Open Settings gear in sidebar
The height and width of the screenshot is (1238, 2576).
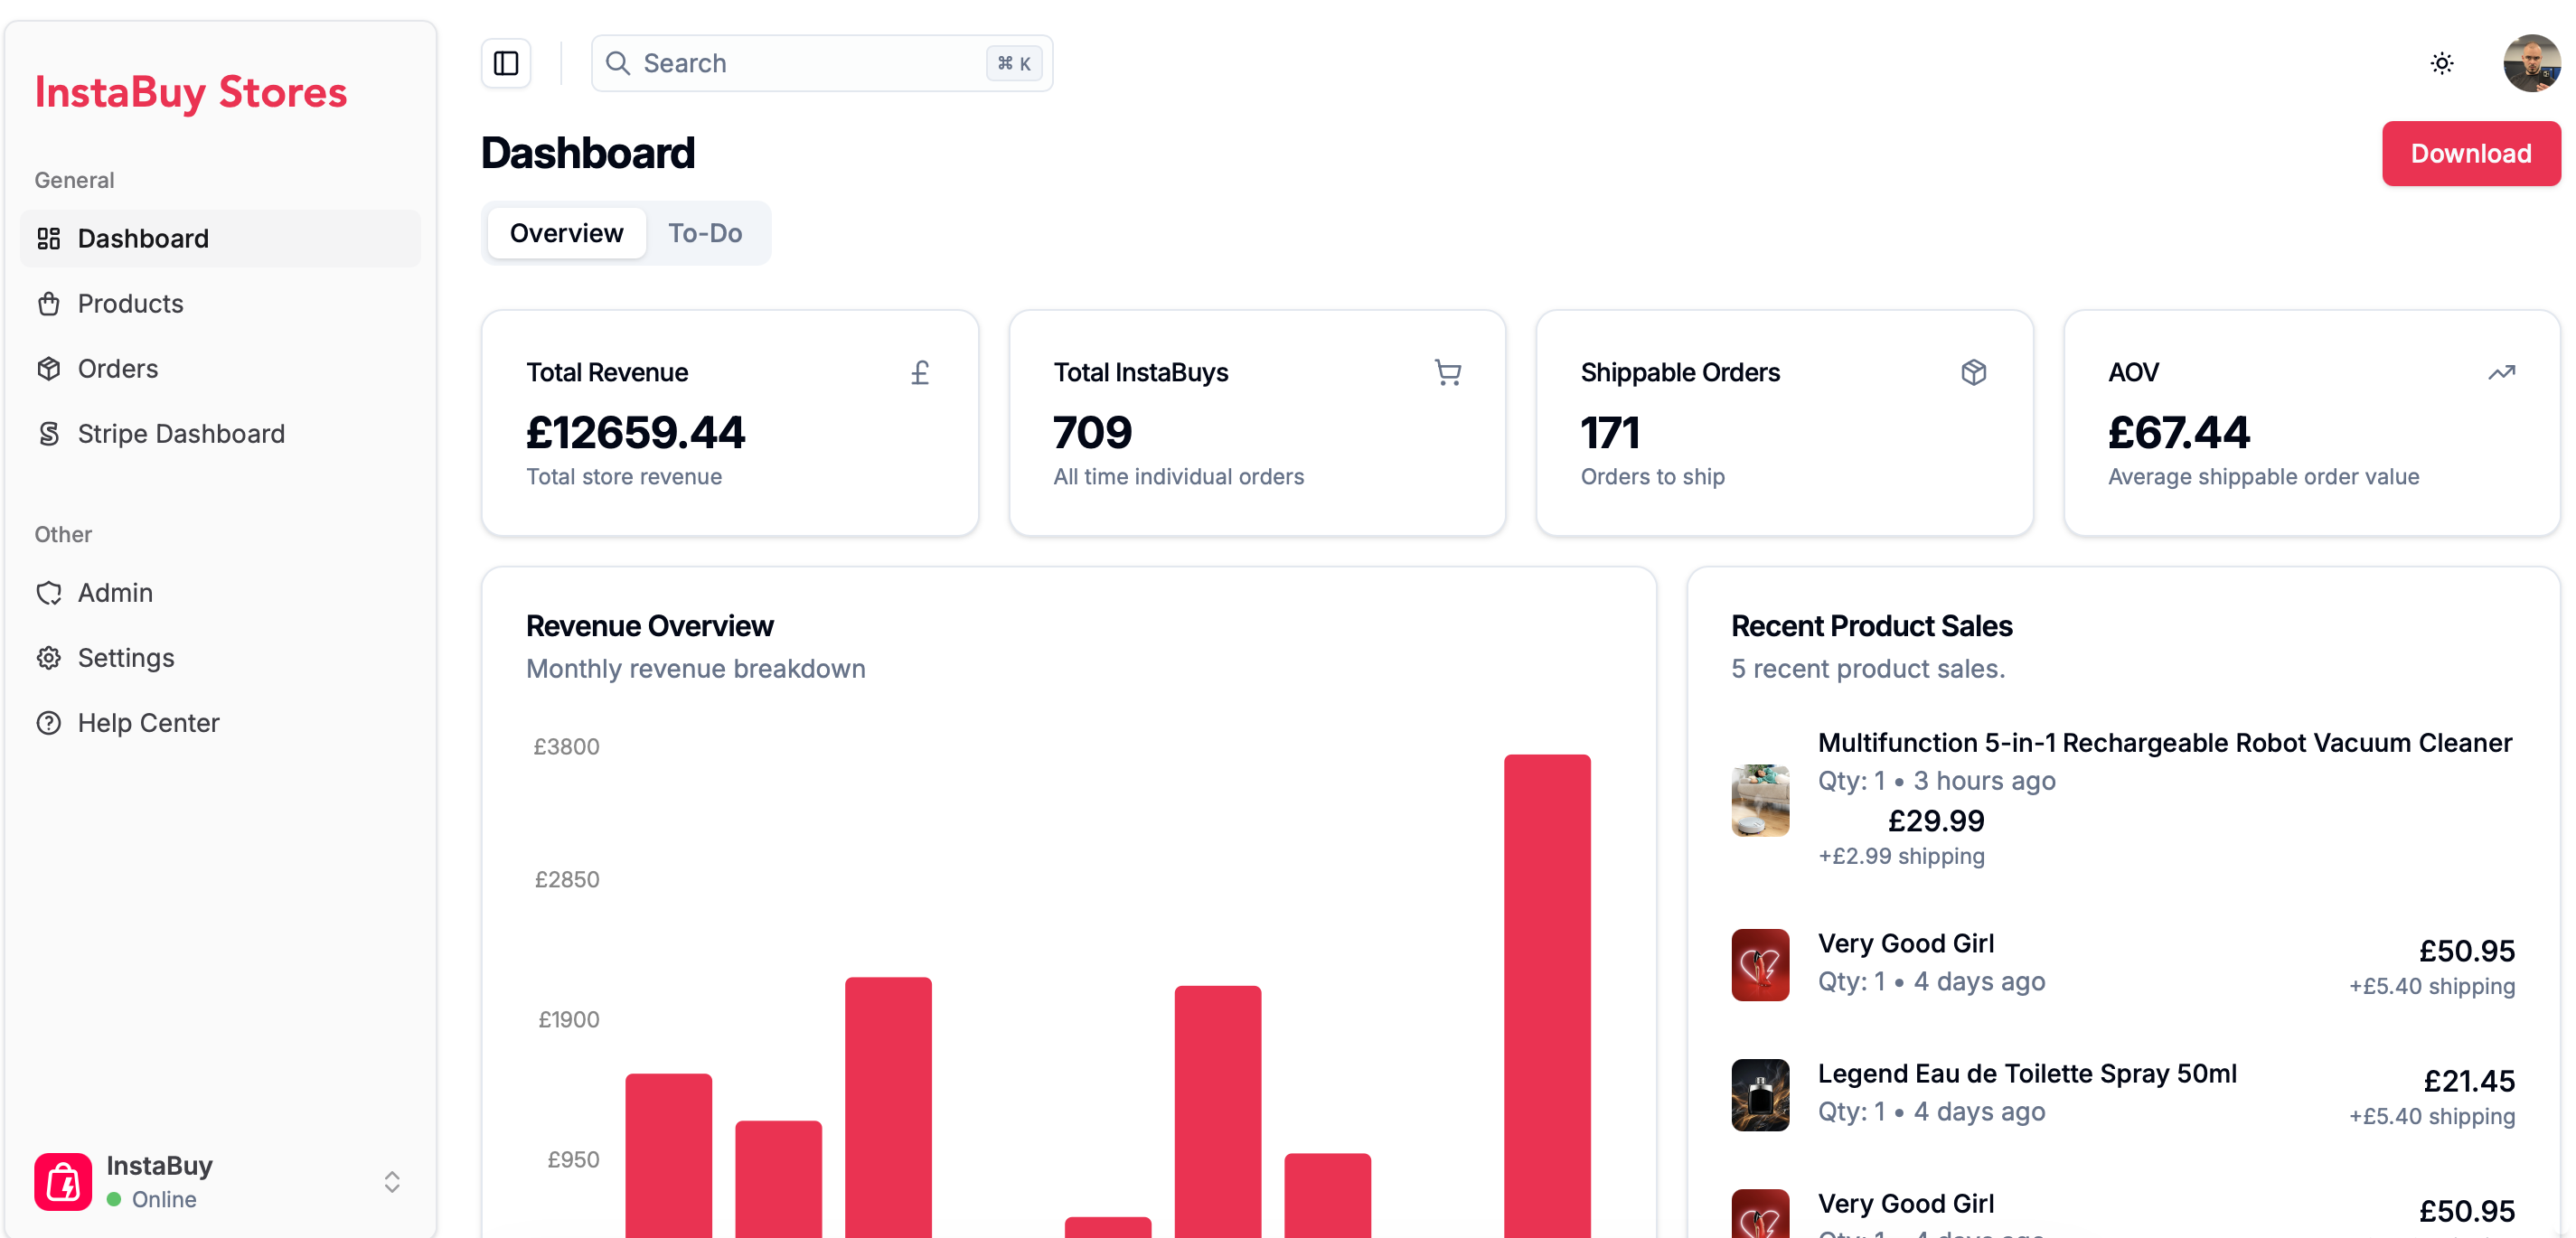click(49, 658)
